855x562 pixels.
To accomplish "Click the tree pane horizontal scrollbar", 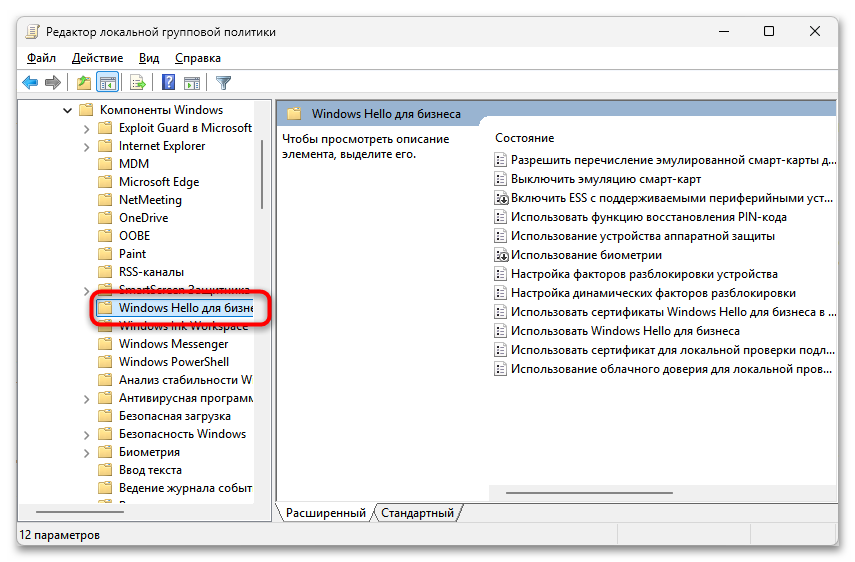I will [80, 512].
